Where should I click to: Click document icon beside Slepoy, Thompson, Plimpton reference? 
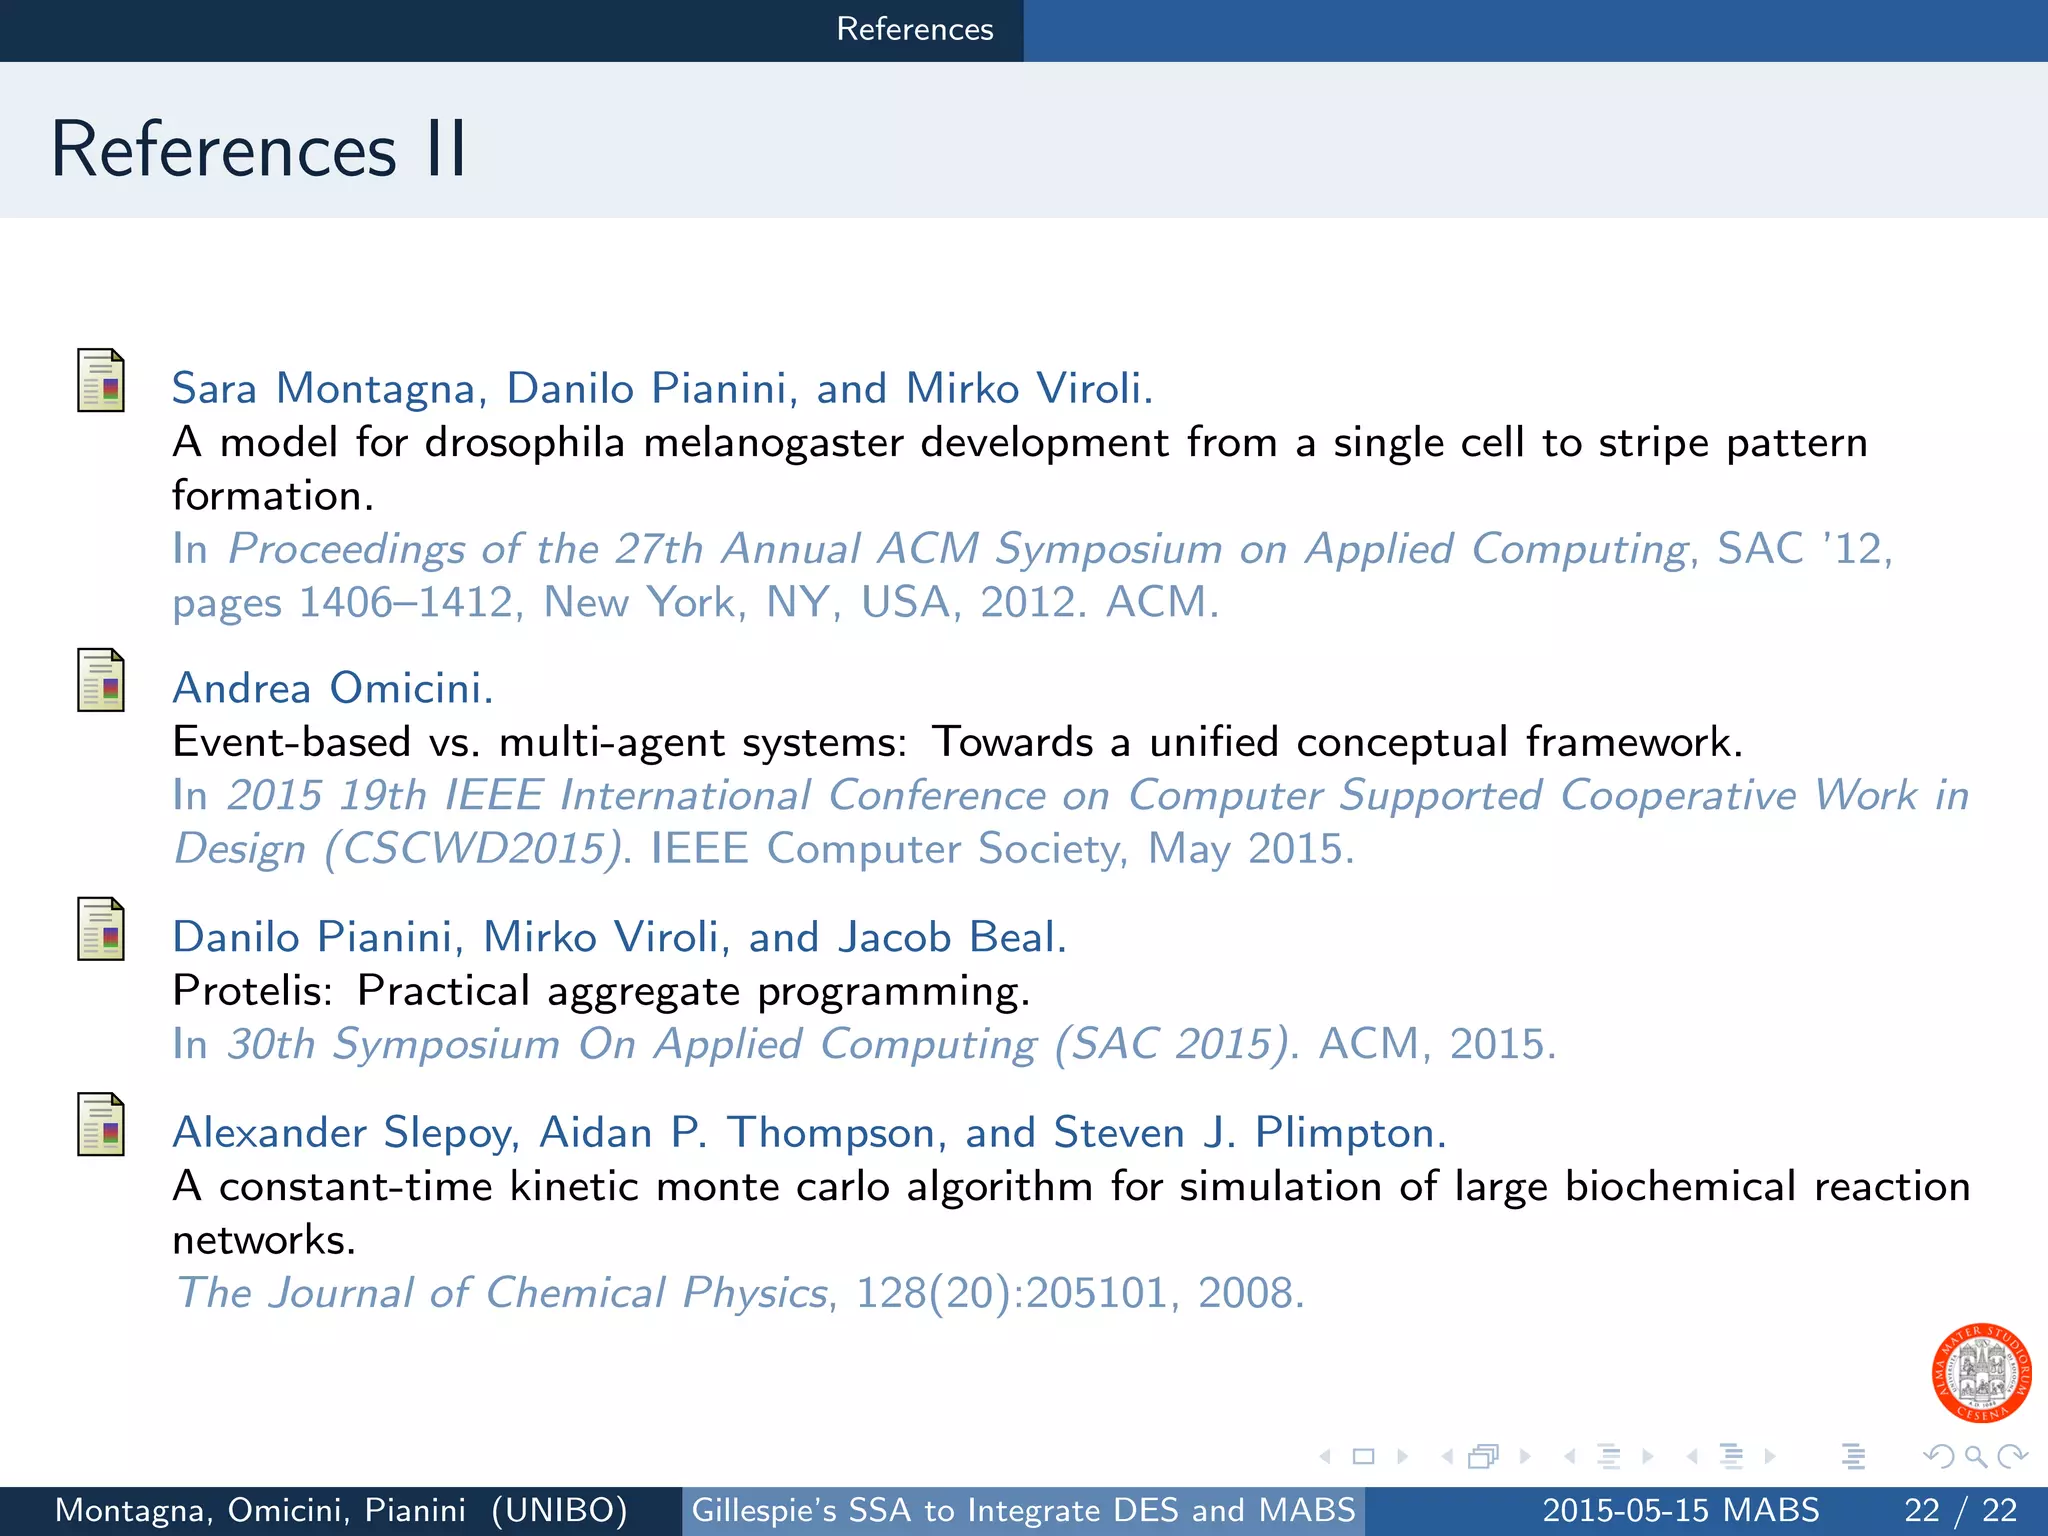pos(101,1124)
